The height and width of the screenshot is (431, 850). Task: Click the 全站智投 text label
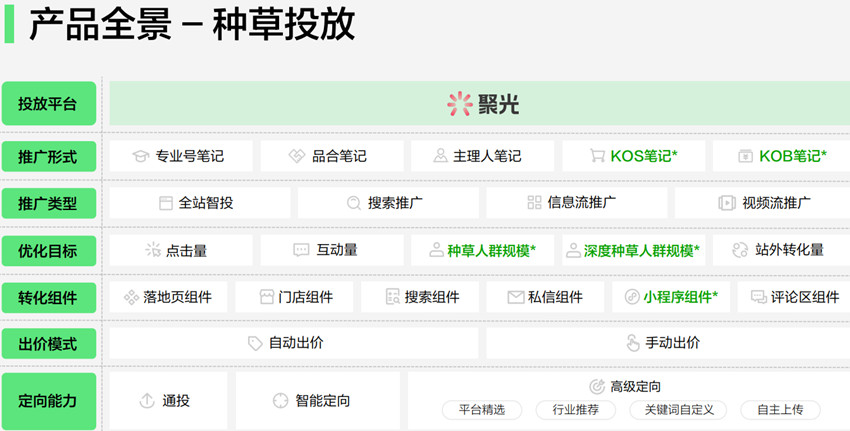coord(206,203)
